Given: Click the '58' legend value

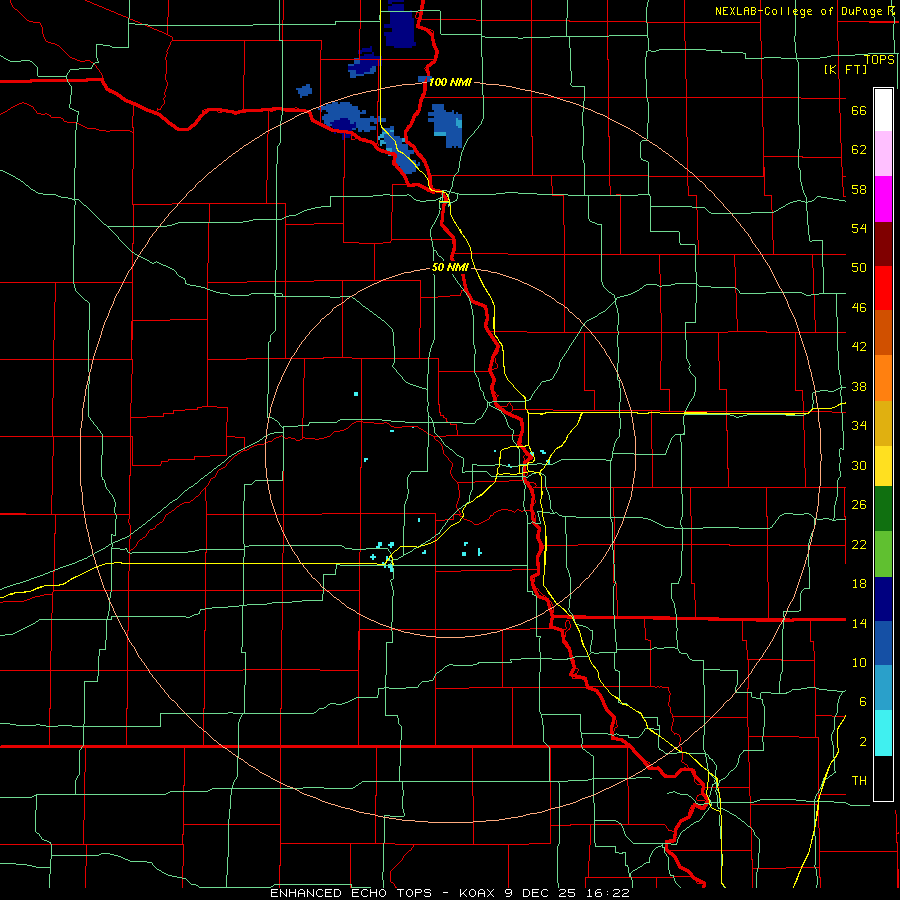Looking at the screenshot, I should pos(859,189).
